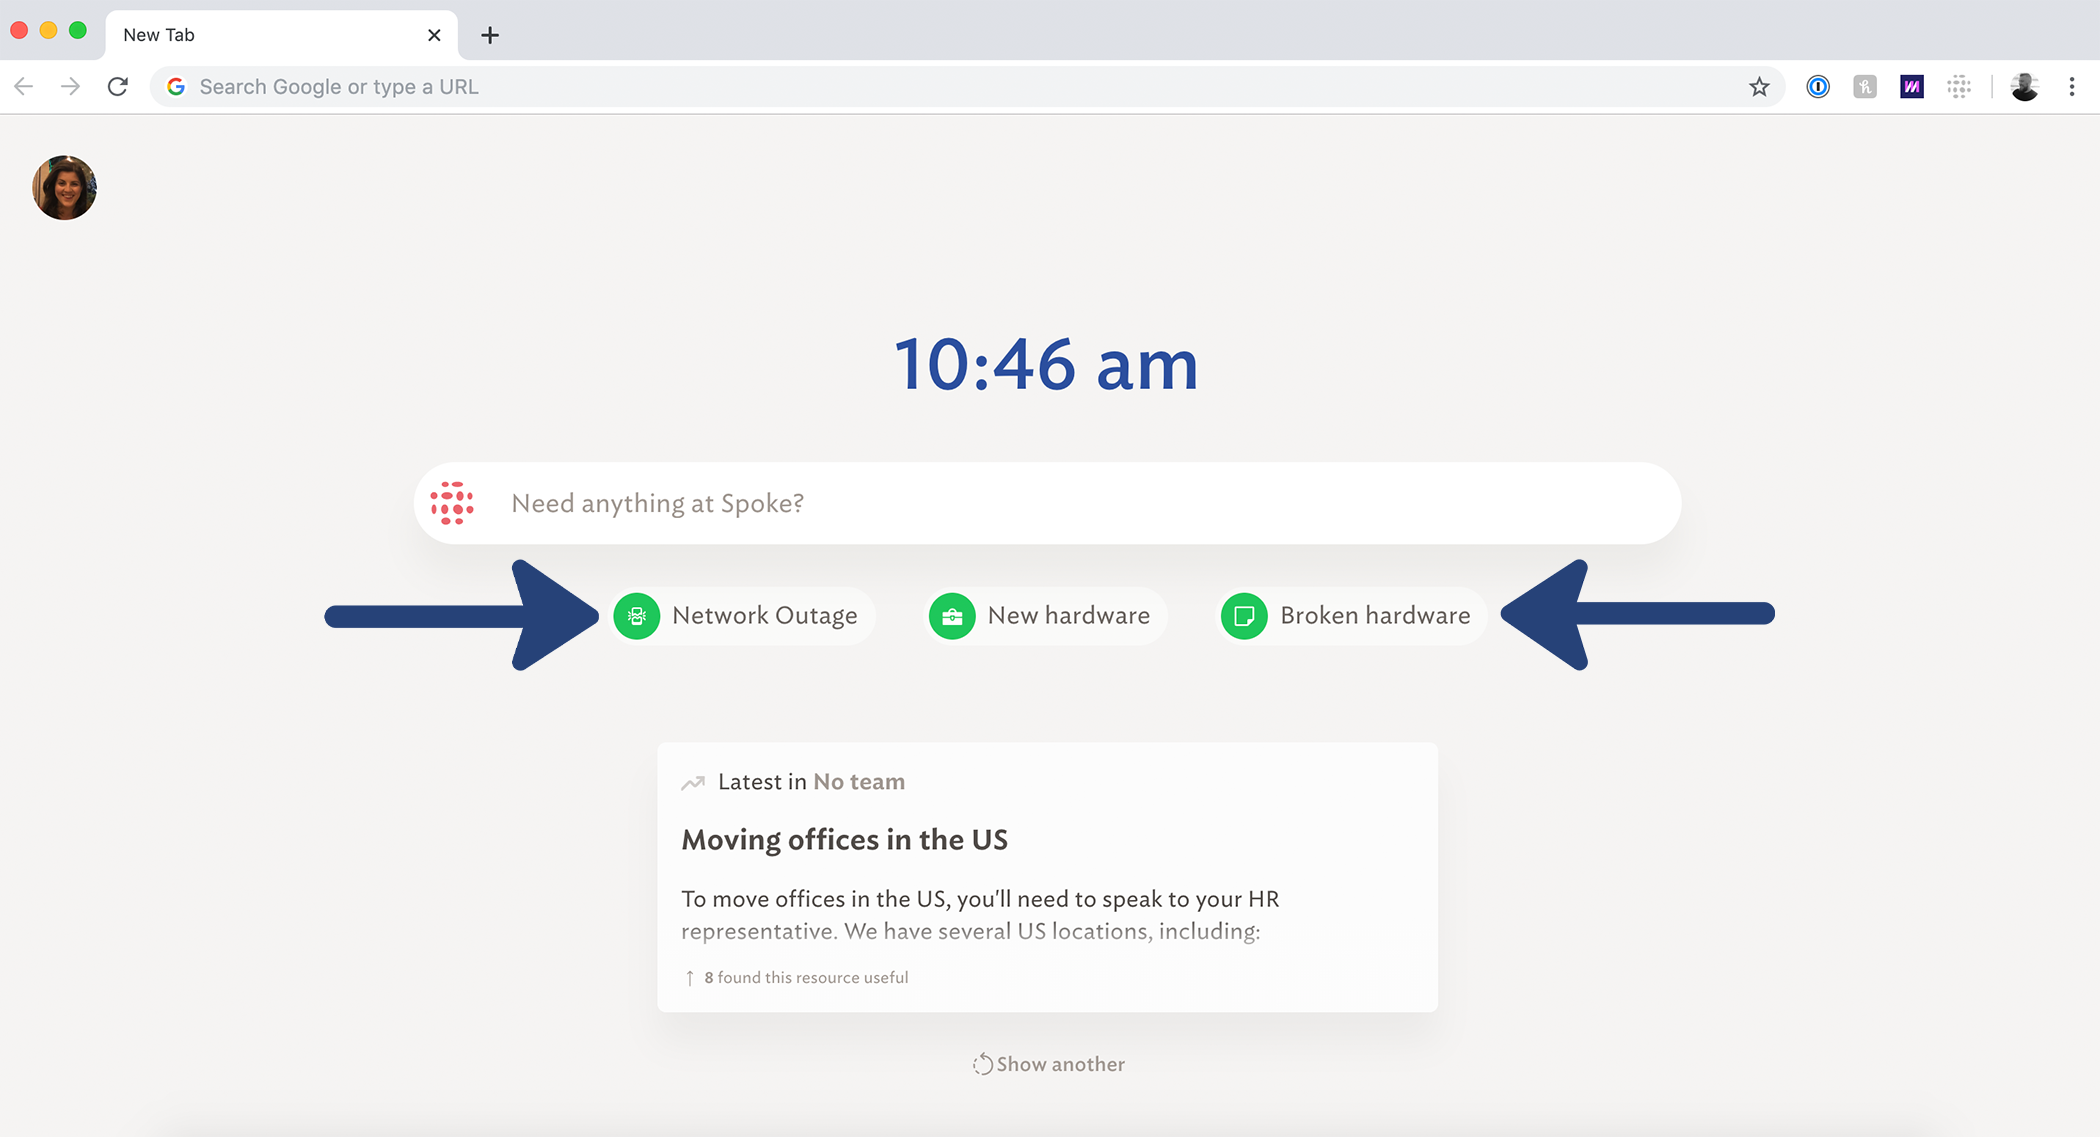Select the New hardware shortcut
This screenshot has width=2100, height=1137.
point(1045,616)
